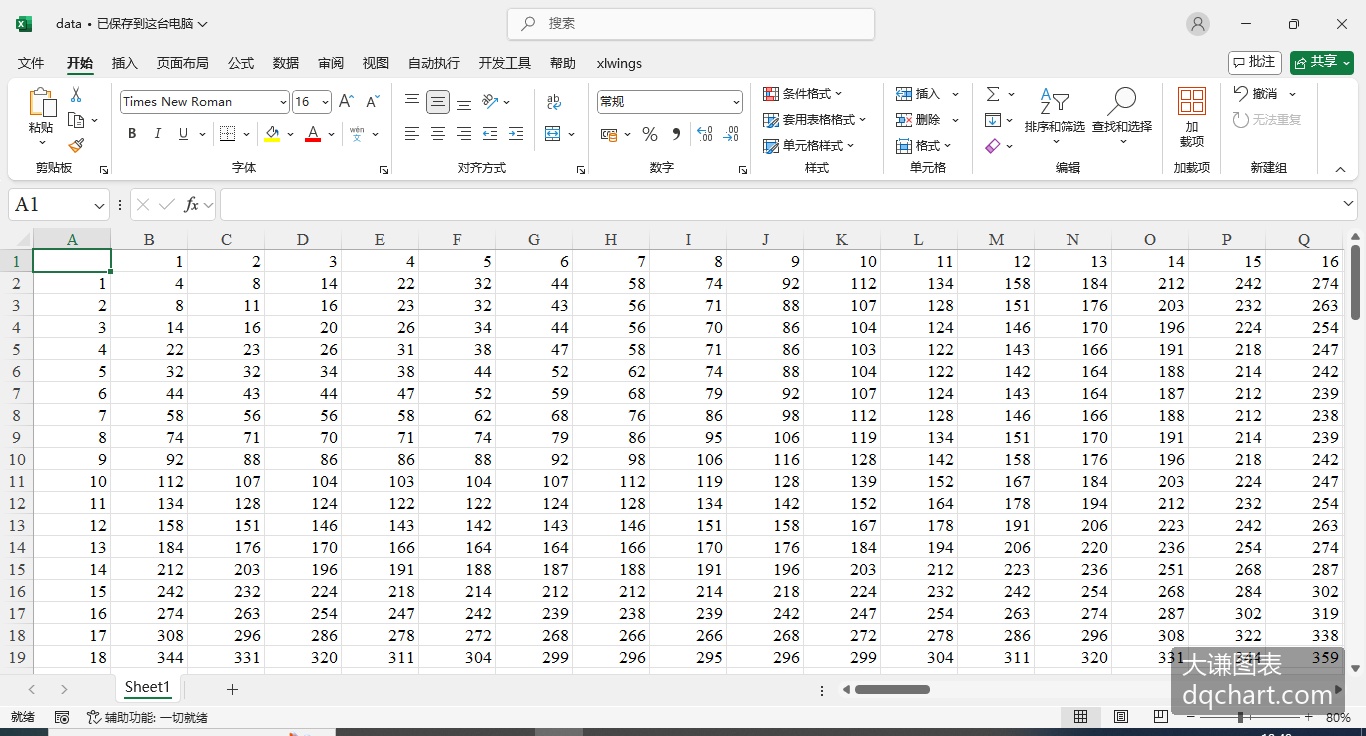Apply Comma Style number format
The image size is (1366, 736).
[x=676, y=134]
